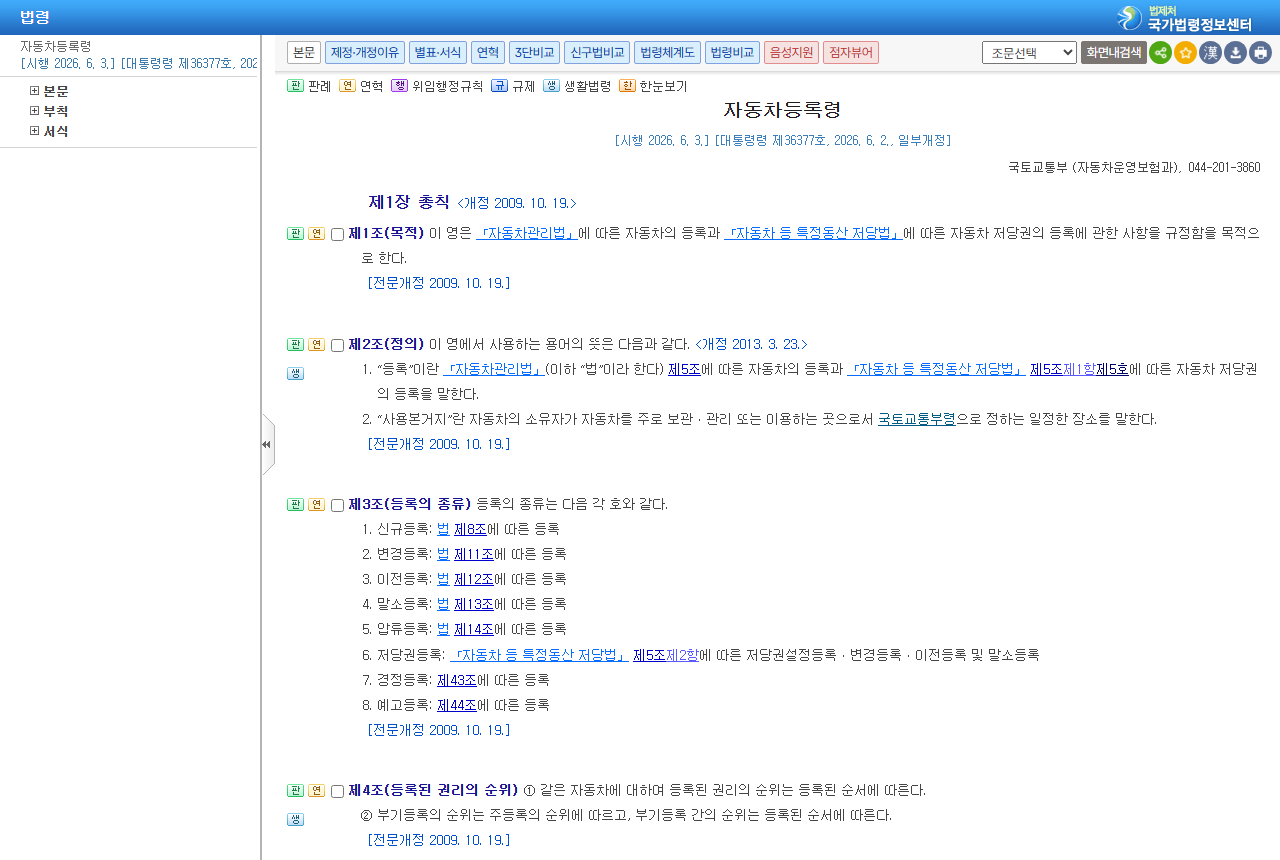This screenshot has height=860, width=1280.
Task: Open the 판 icon for 제4조(등록된 권리의 순위)
Action: pos(295,791)
